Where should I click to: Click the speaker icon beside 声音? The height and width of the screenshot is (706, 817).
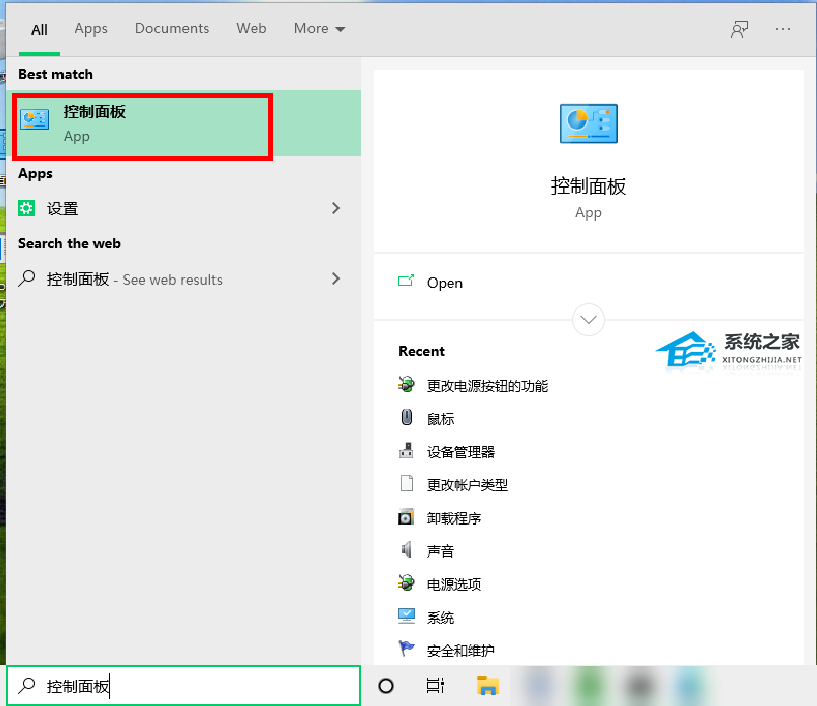(x=406, y=549)
